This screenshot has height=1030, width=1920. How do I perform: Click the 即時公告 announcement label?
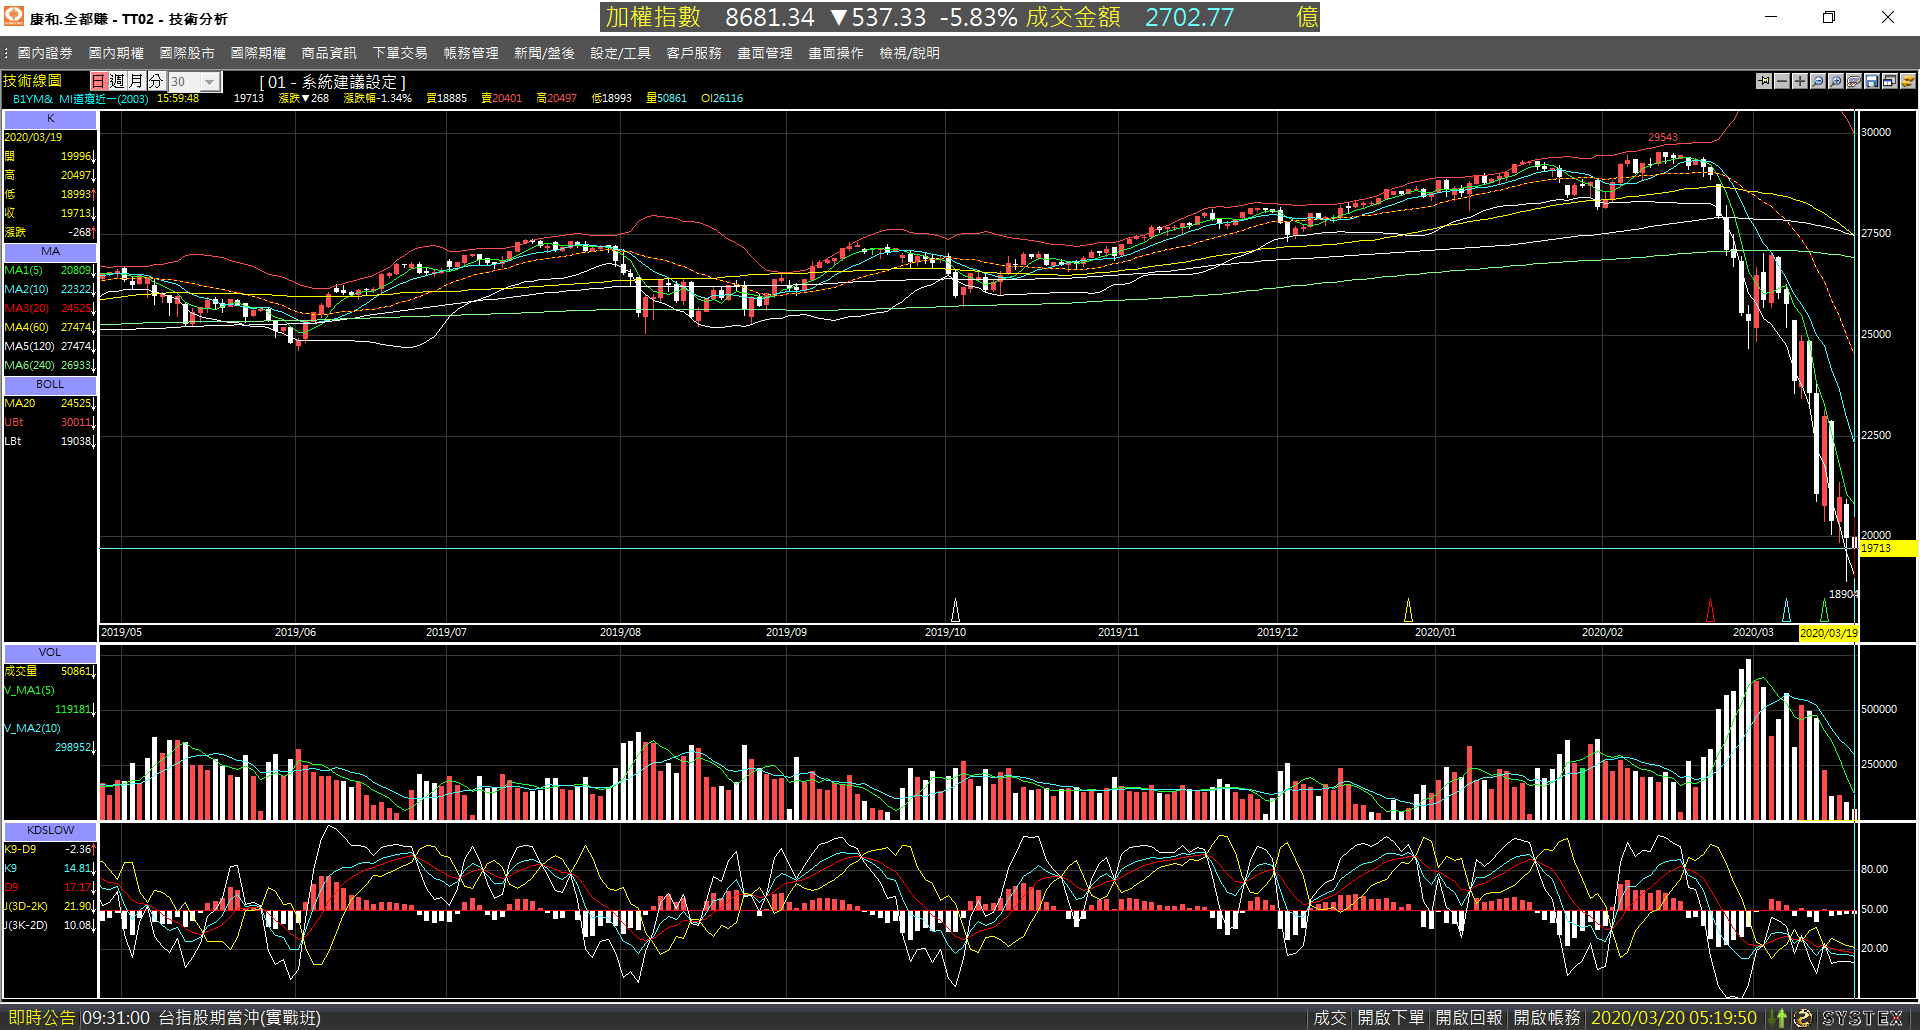[41, 1017]
